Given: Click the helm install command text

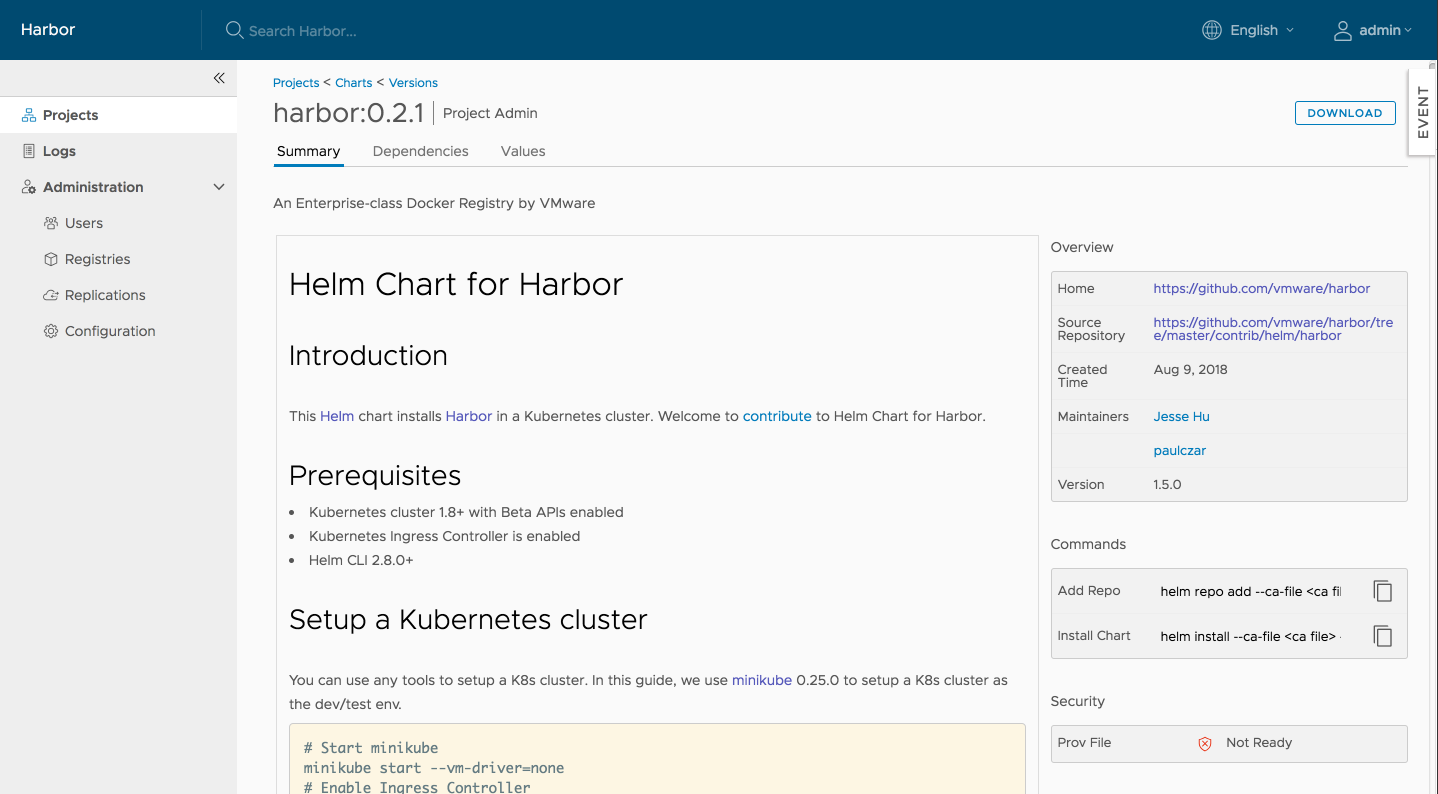Looking at the screenshot, I should (1250, 636).
